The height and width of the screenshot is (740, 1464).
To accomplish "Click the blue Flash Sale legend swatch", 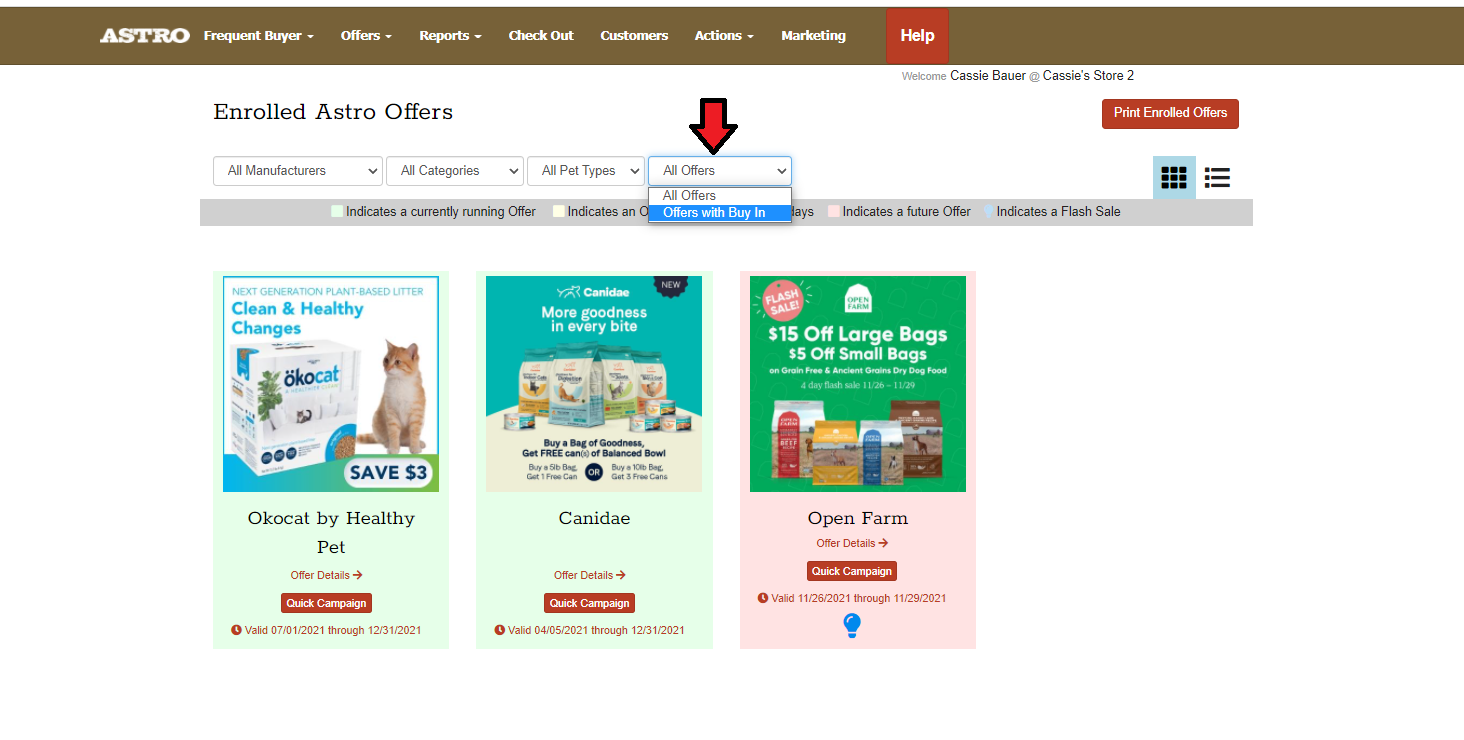I will [988, 212].
